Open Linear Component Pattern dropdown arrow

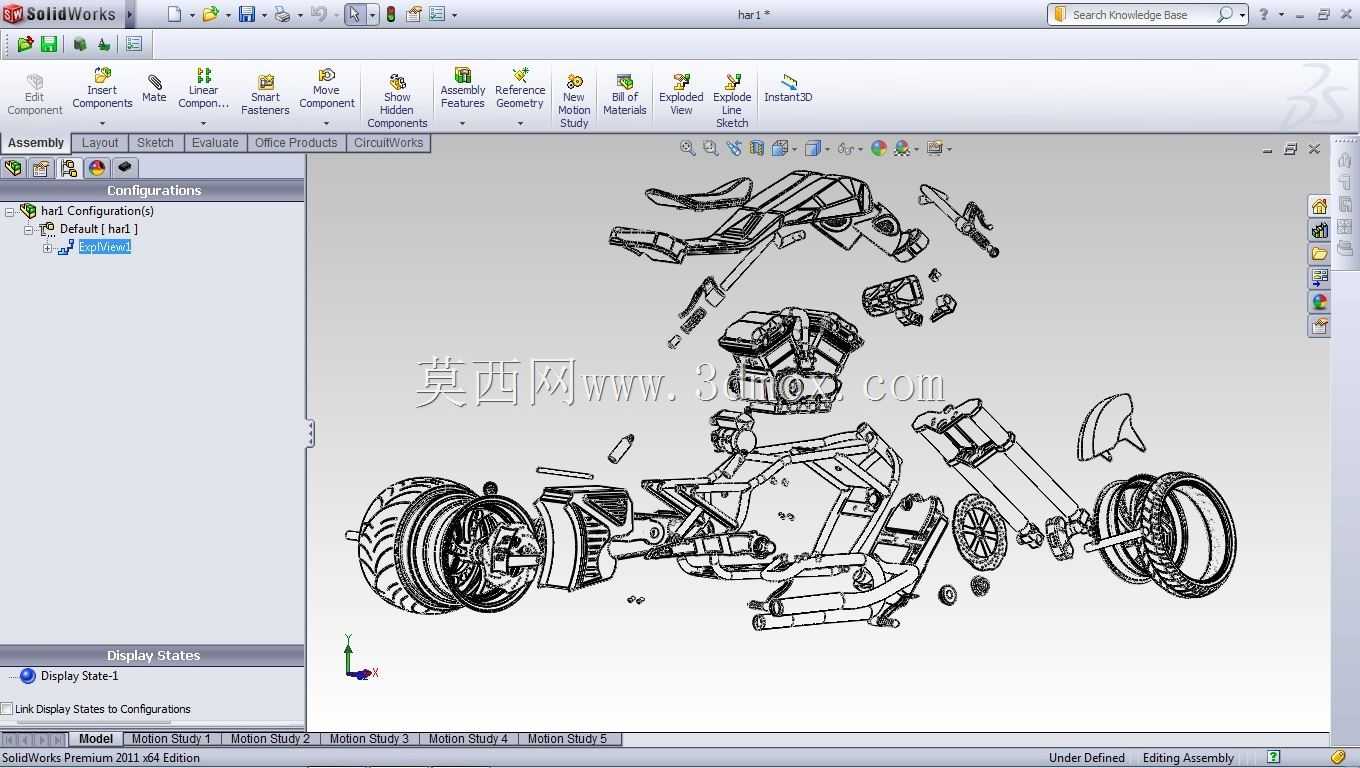click(203, 124)
